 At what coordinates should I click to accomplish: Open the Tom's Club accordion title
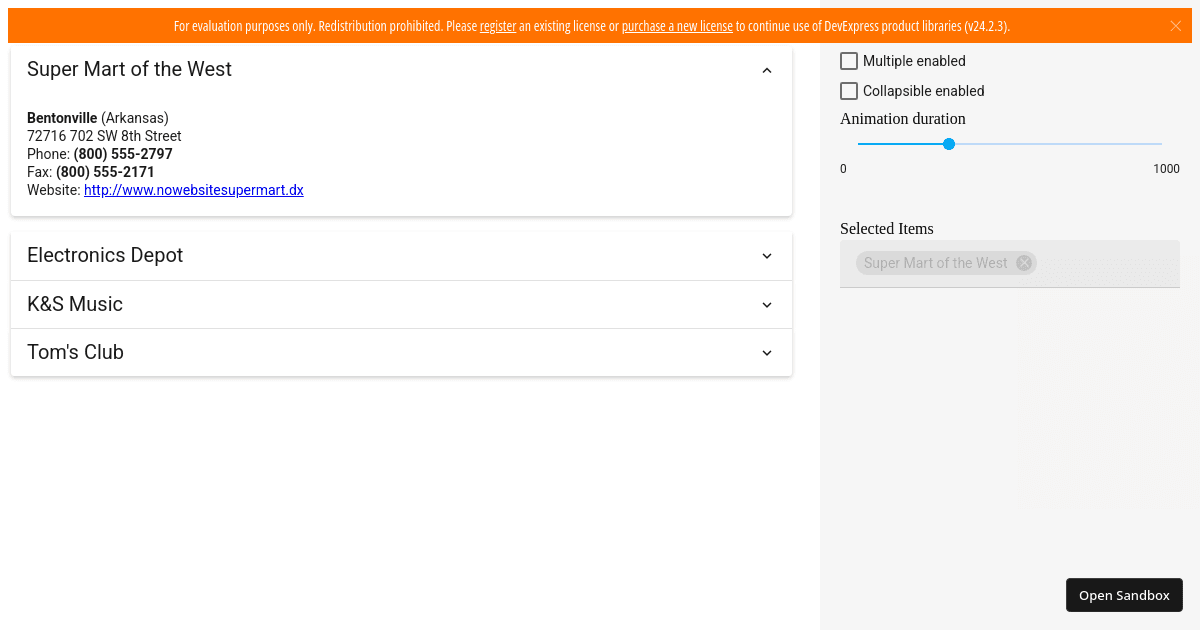tap(75, 352)
